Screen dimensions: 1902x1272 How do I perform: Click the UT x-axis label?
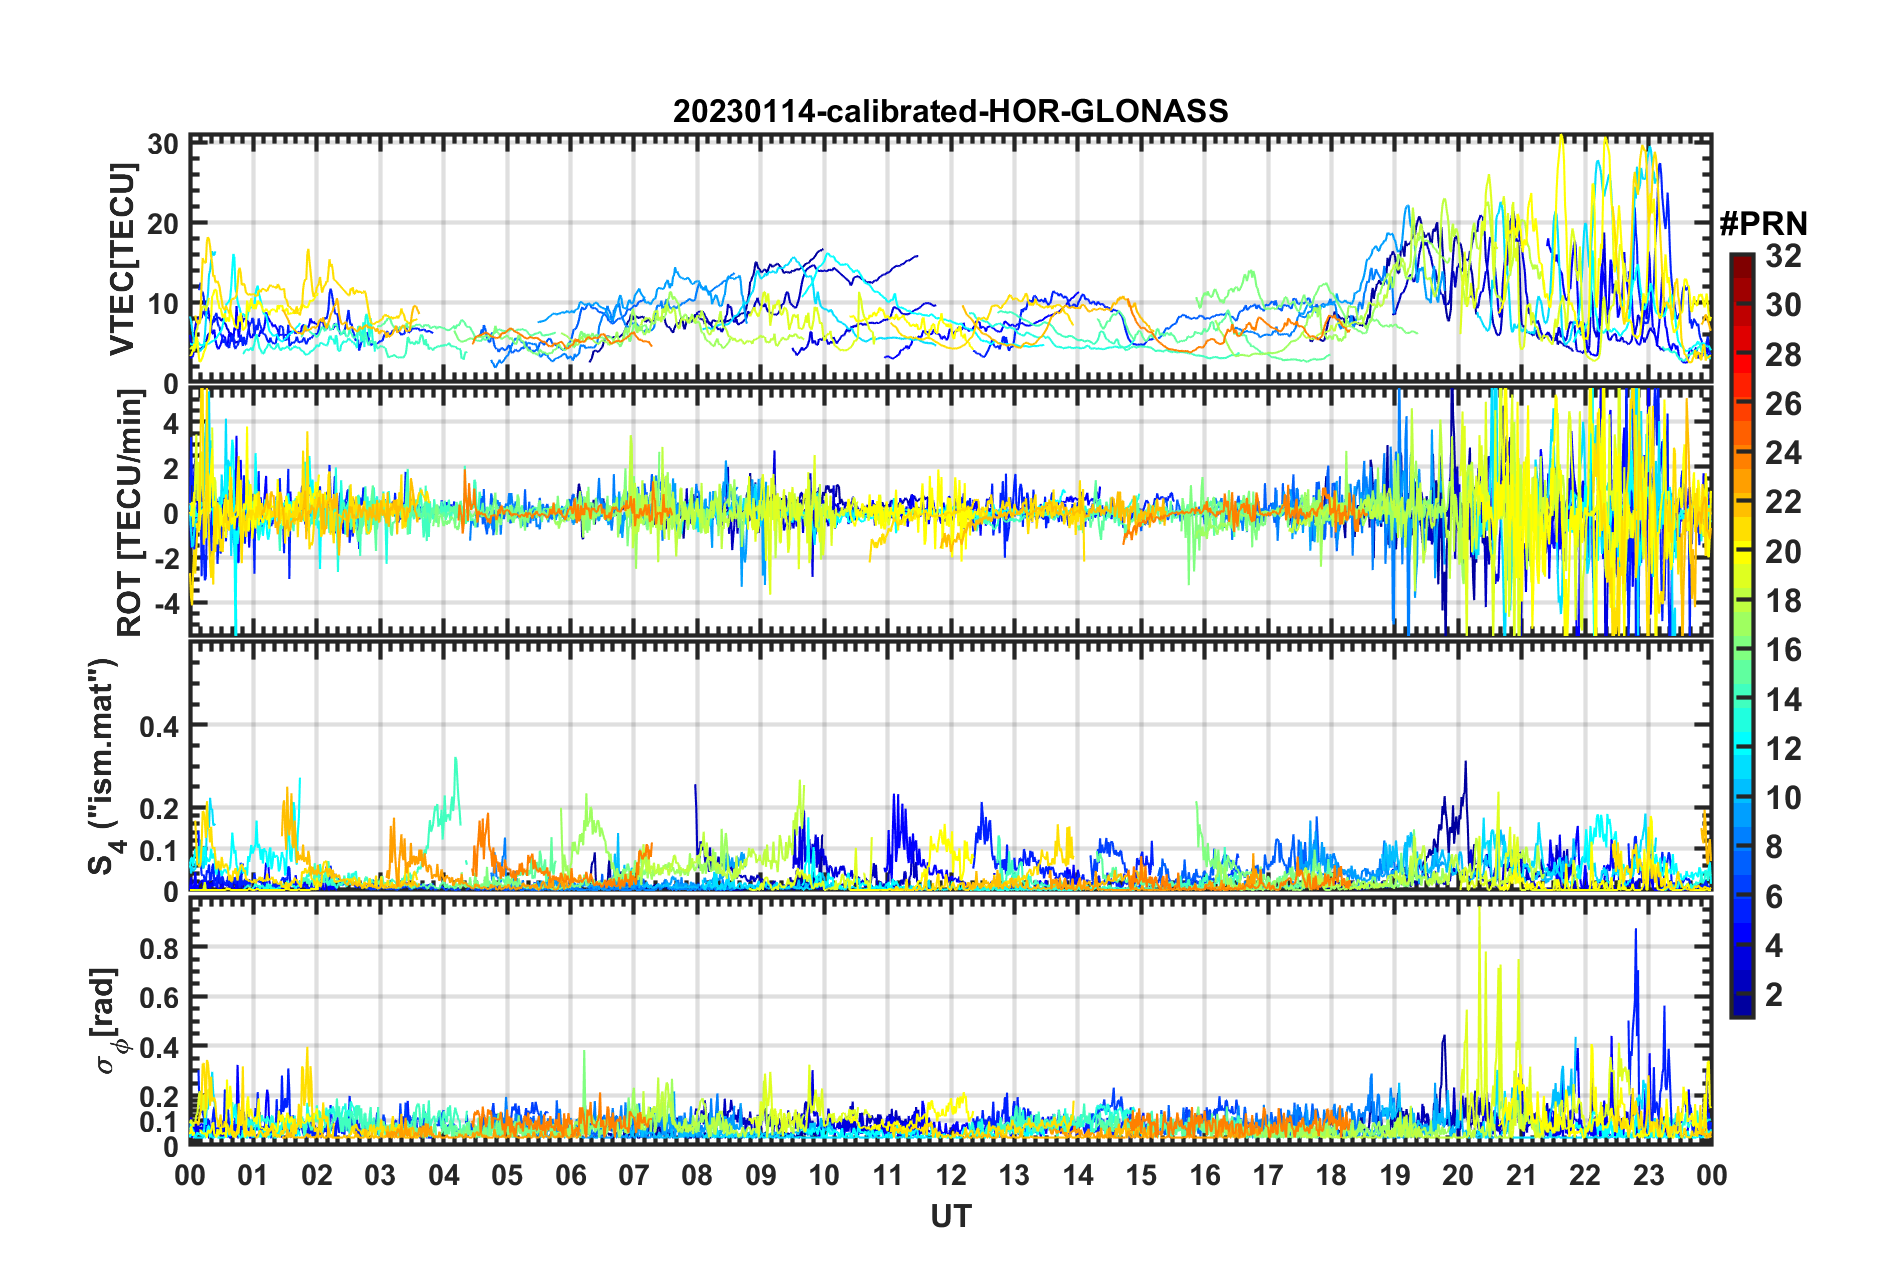click(x=950, y=1217)
